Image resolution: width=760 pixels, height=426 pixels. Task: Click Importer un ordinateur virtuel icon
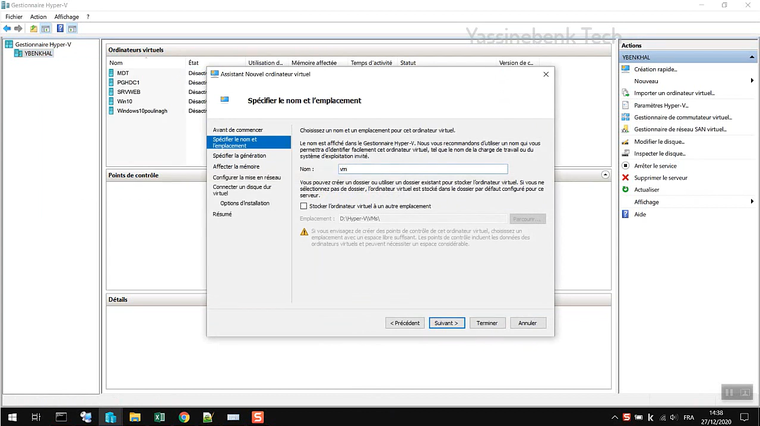click(x=625, y=93)
